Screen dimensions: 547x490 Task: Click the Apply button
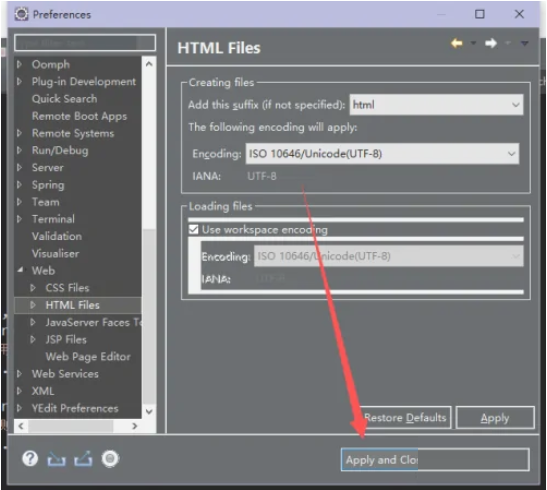tap(495, 417)
